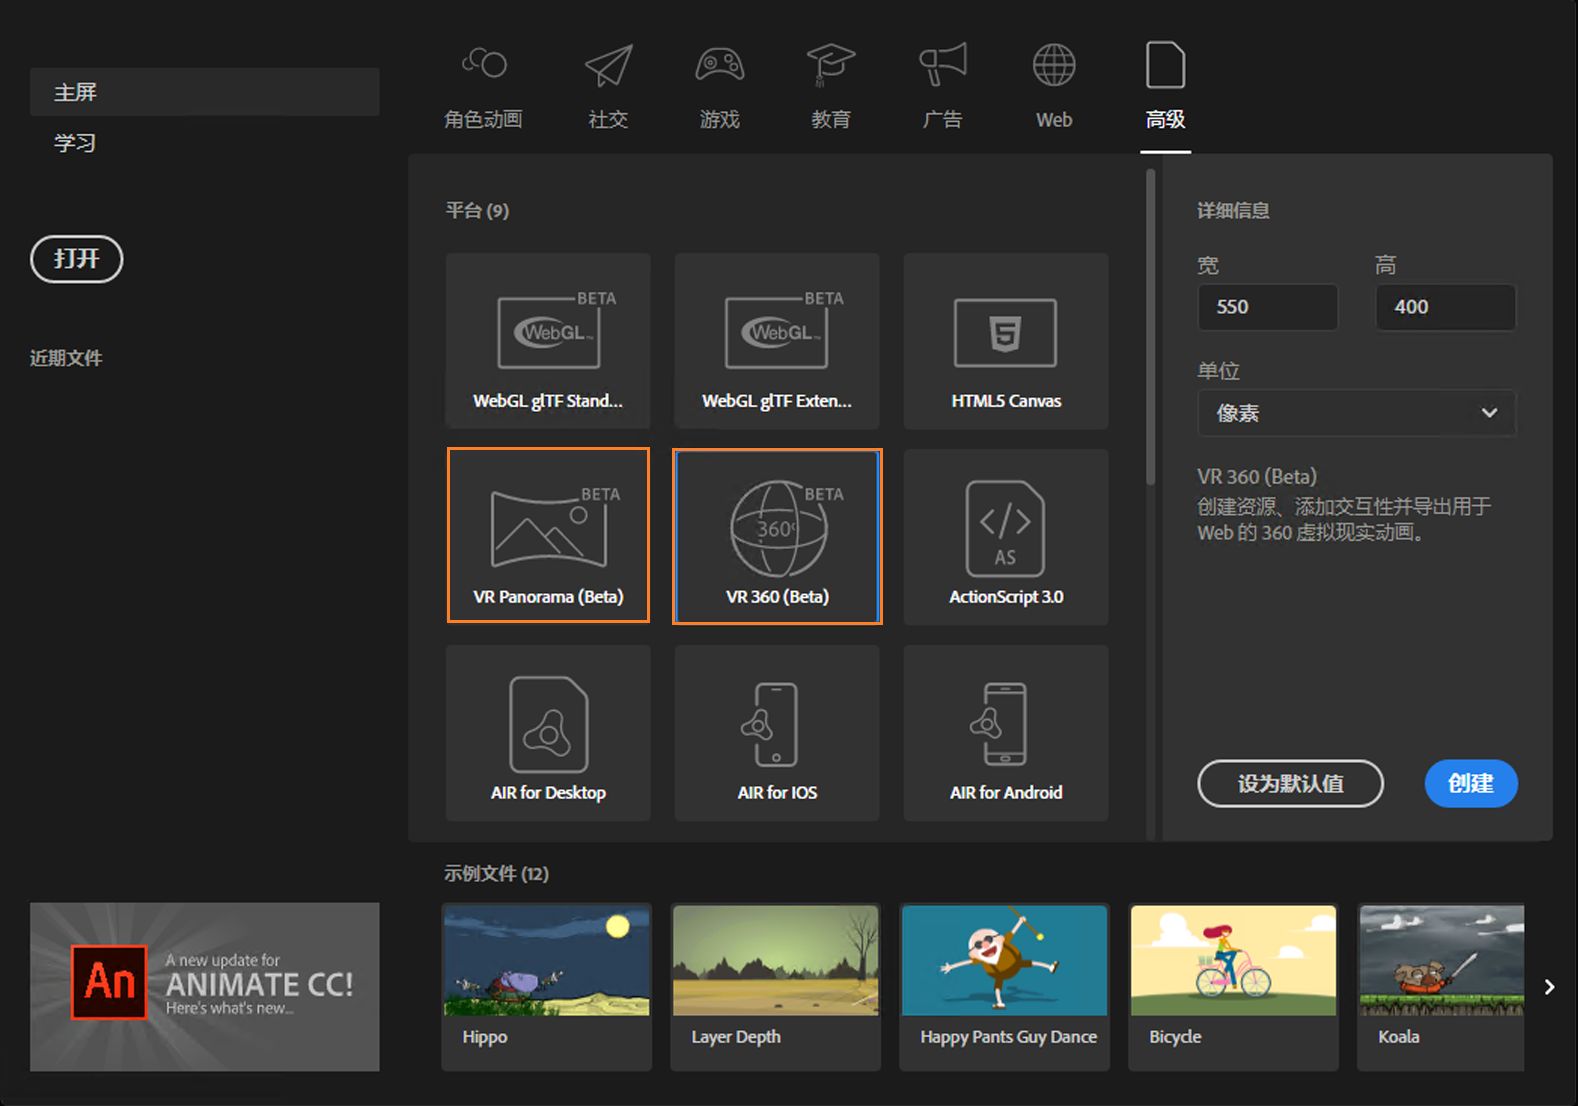1578x1106 pixels.
Task: Go to the 主屏 home section
Action: click(205, 92)
